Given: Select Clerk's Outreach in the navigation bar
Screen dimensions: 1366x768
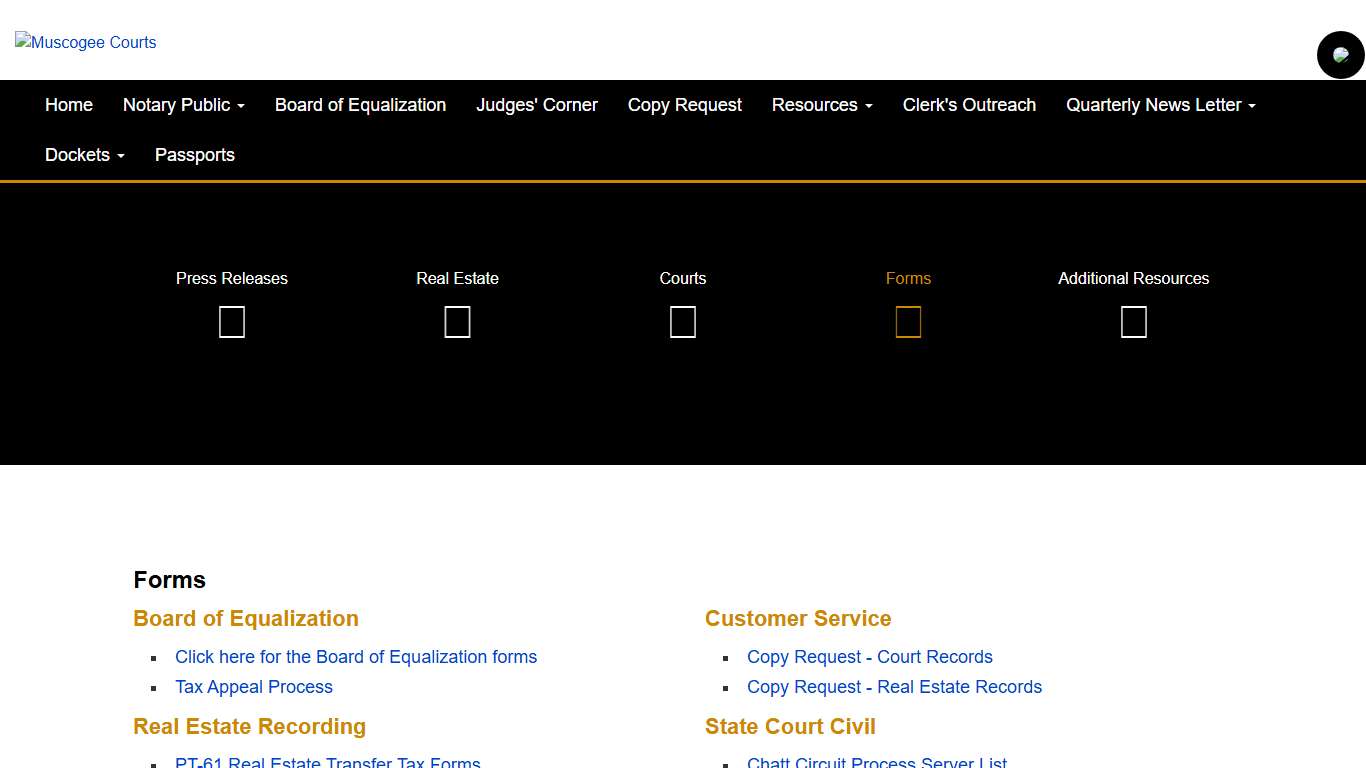Looking at the screenshot, I should tap(969, 105).
